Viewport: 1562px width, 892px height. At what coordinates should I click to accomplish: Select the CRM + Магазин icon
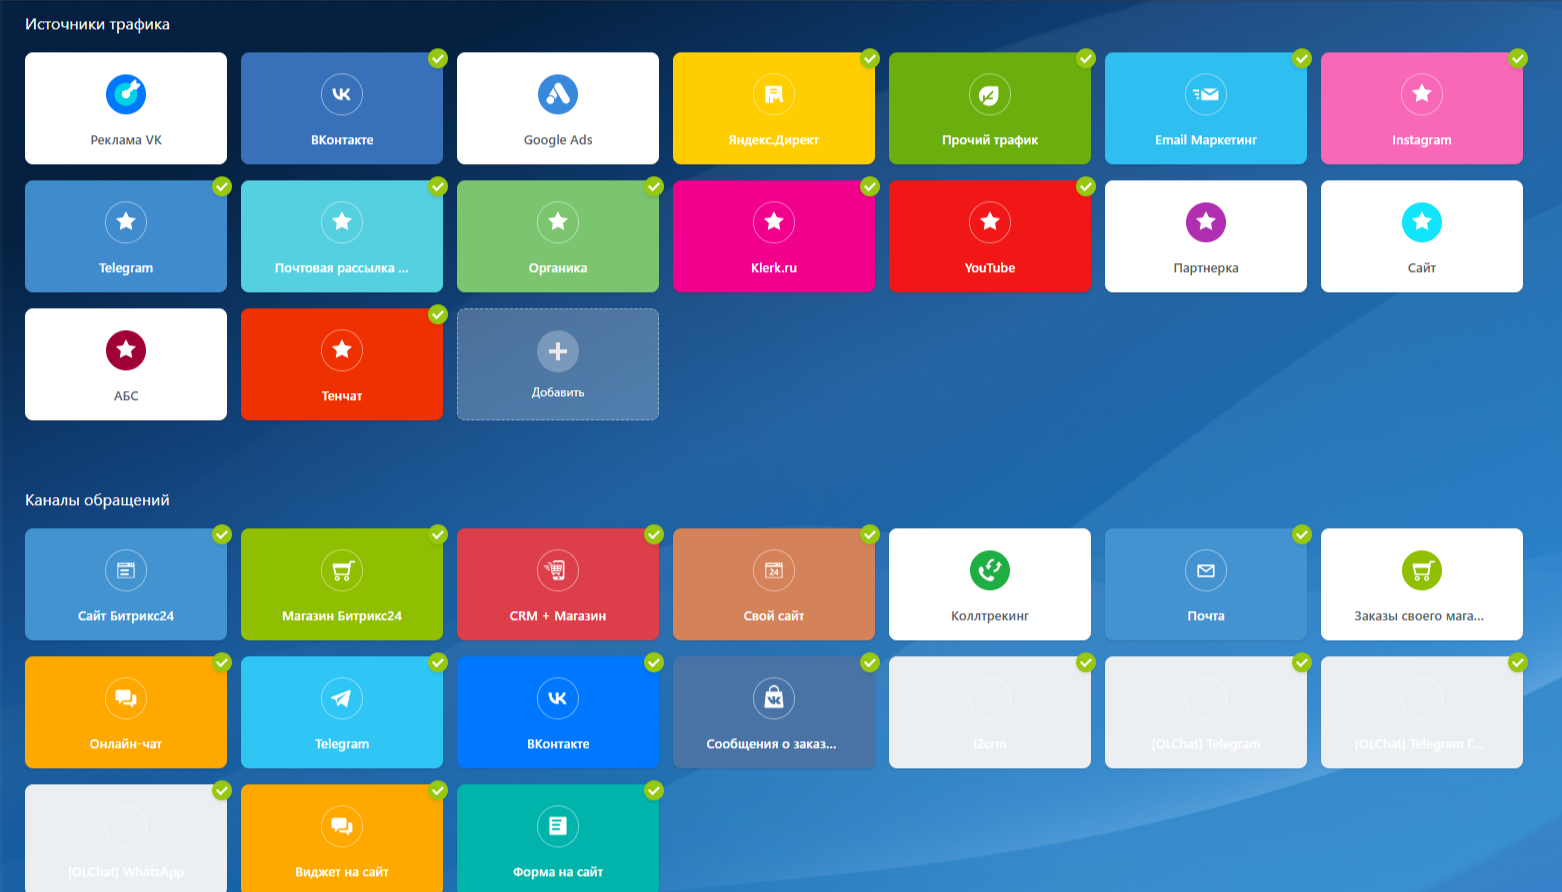(x=558, y=570)
